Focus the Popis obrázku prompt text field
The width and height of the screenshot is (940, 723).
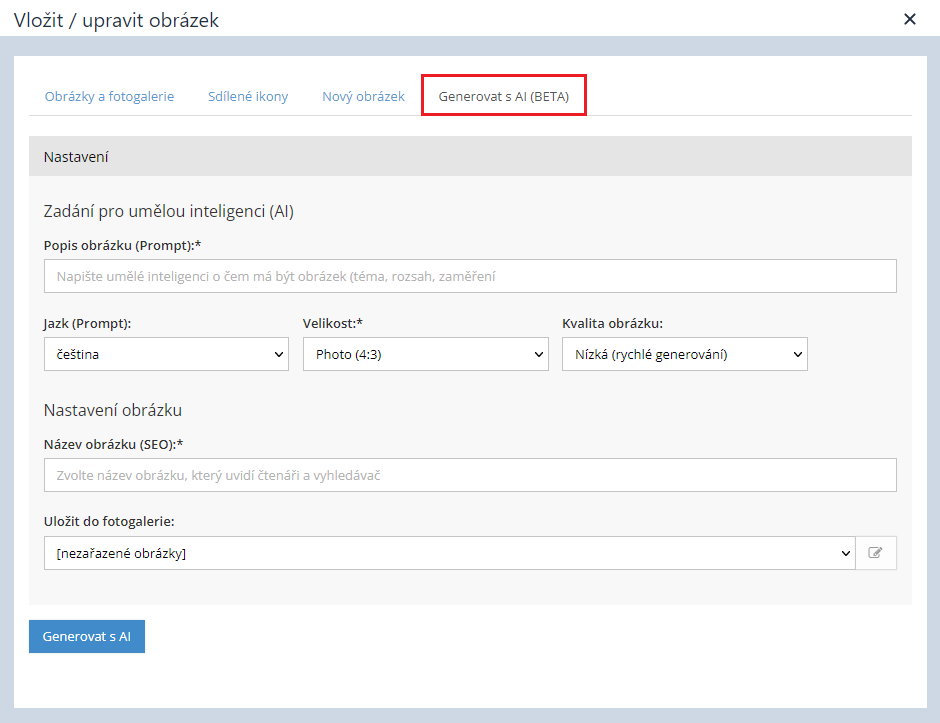[x=470, y=276]
